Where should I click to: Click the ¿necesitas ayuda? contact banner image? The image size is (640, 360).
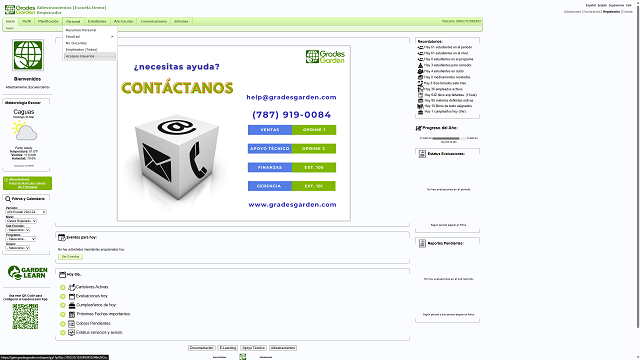234,133
